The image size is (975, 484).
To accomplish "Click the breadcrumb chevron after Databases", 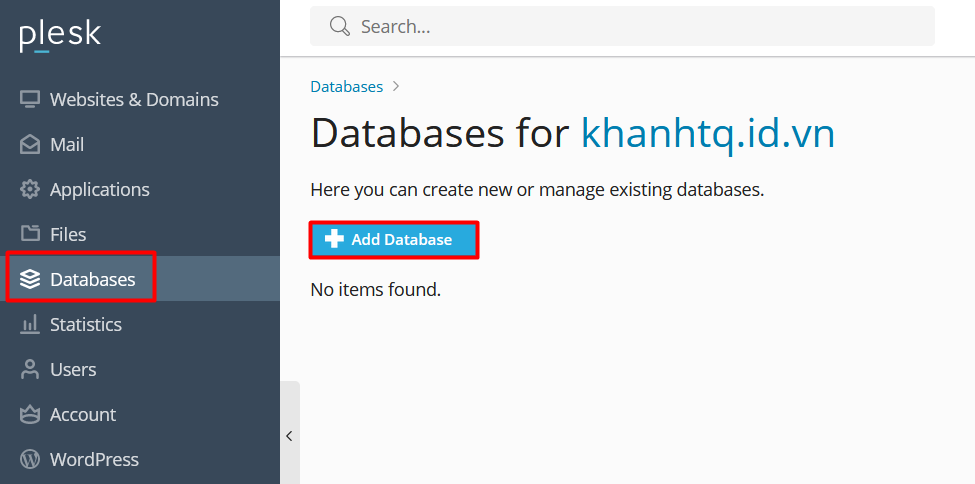I will tap(396, 87).
